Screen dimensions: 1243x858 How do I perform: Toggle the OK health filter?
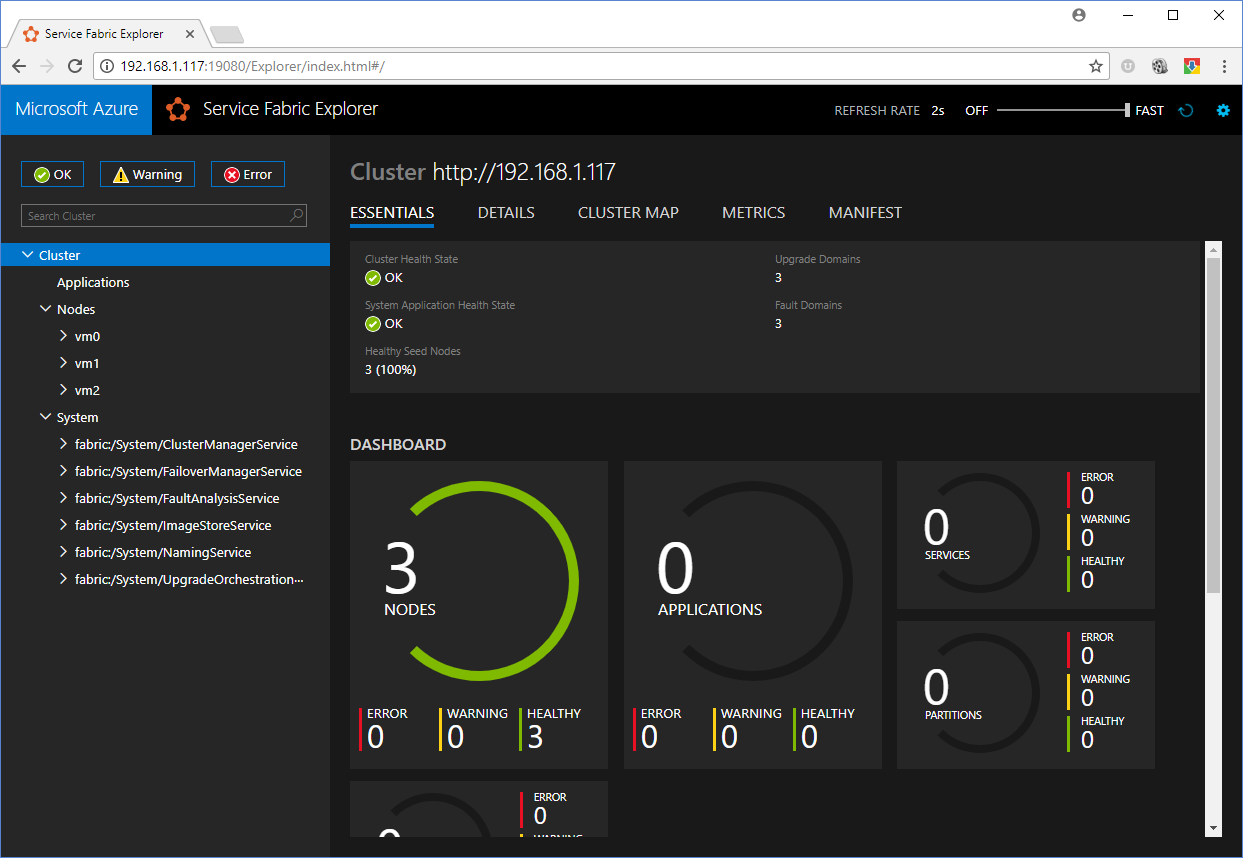tap(53, 174)
